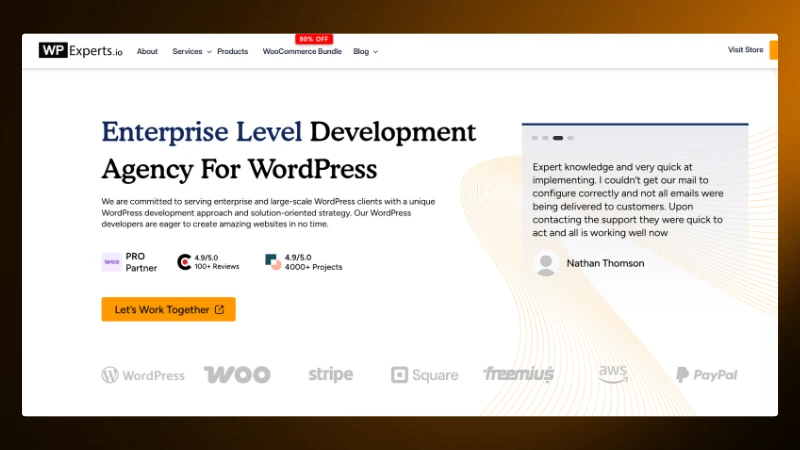This screenshot has width=800, height=450.
Task: Click the AWS partner logo
Action: tap(613, 374)
